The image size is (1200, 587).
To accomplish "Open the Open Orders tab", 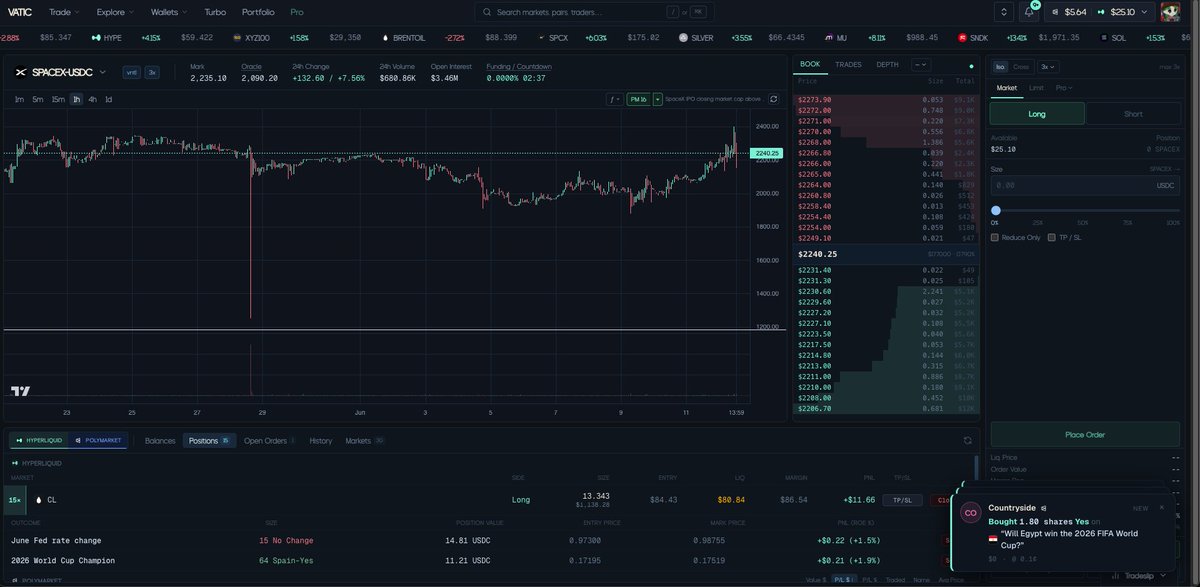I will coord(269,440).
